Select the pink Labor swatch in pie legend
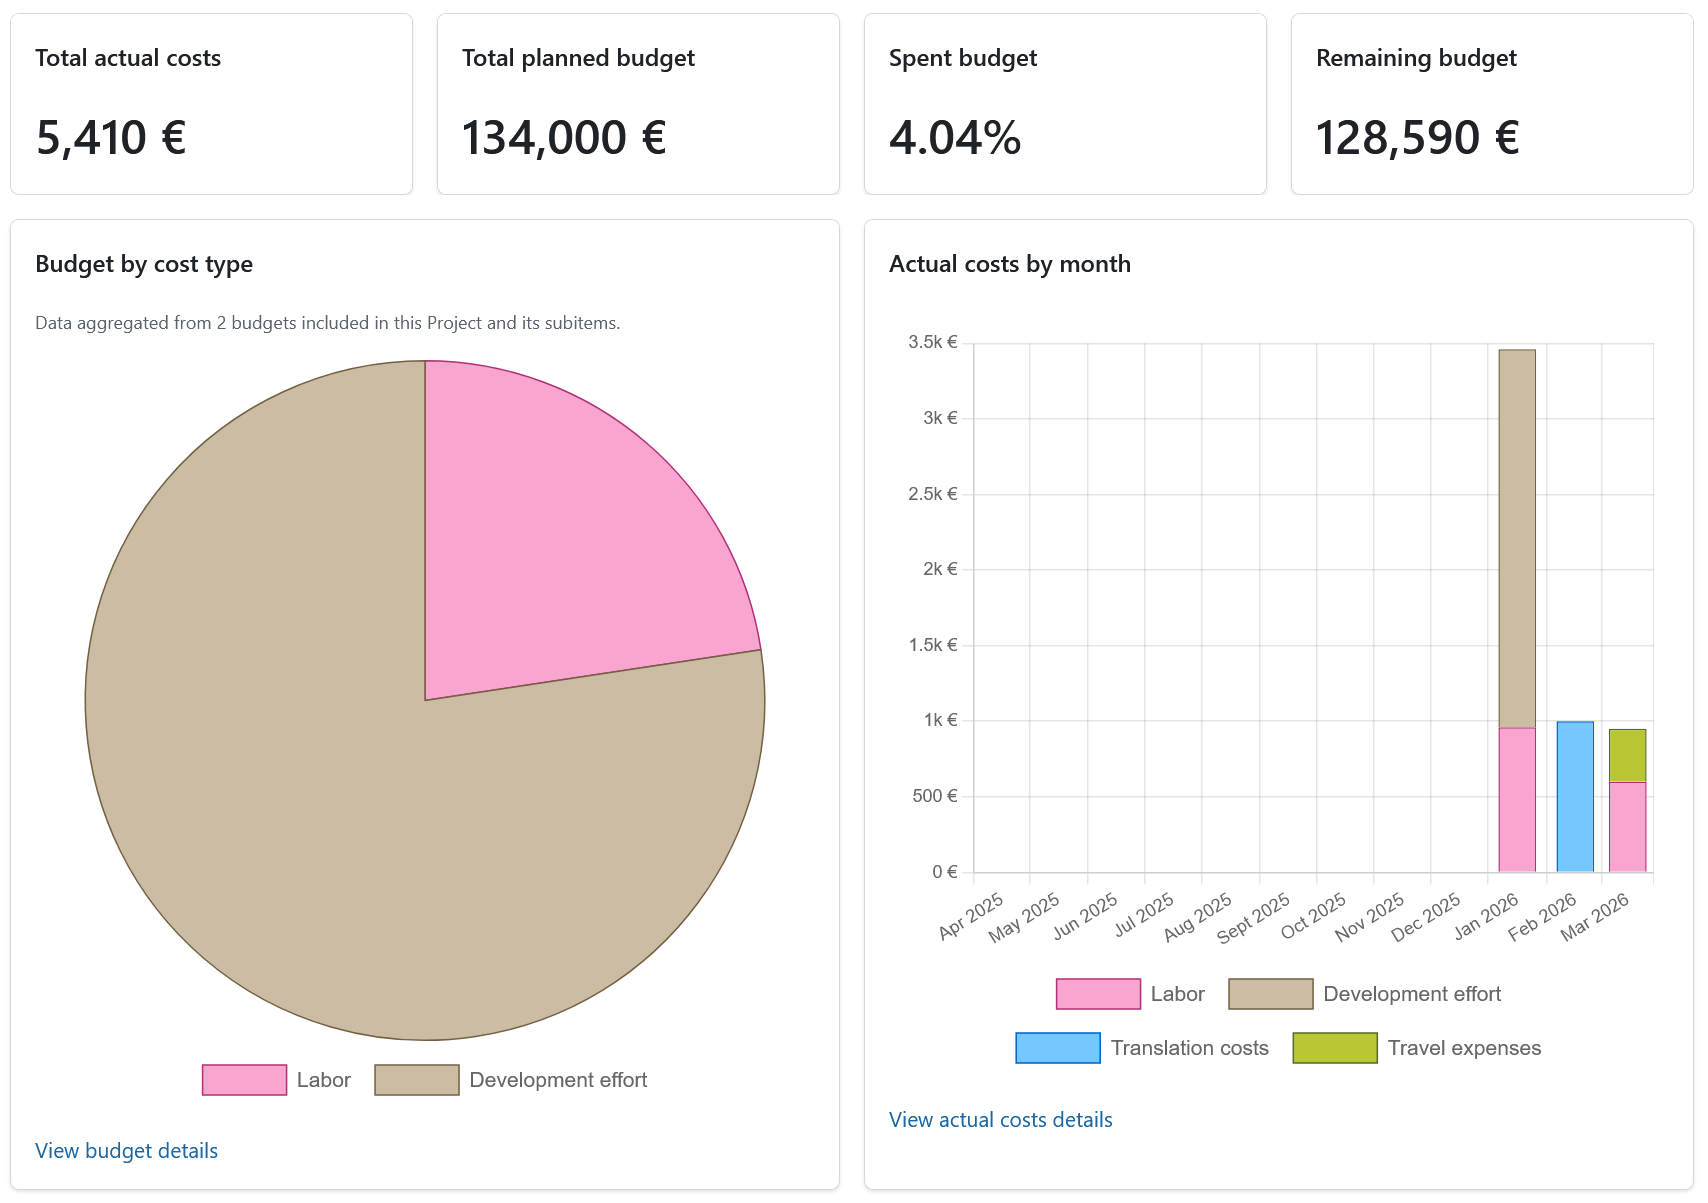Viewport: 1708px width, 1203px height. click(x=244, y=1080)
